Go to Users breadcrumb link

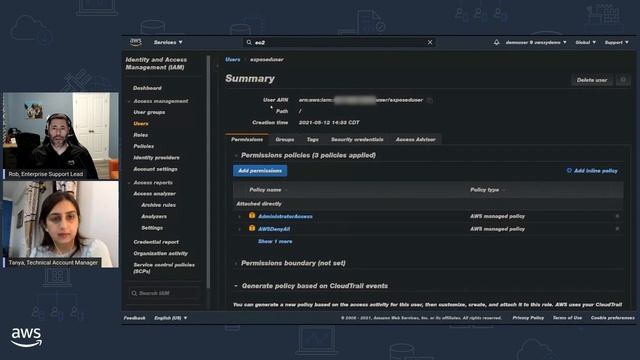pos(233,60)
